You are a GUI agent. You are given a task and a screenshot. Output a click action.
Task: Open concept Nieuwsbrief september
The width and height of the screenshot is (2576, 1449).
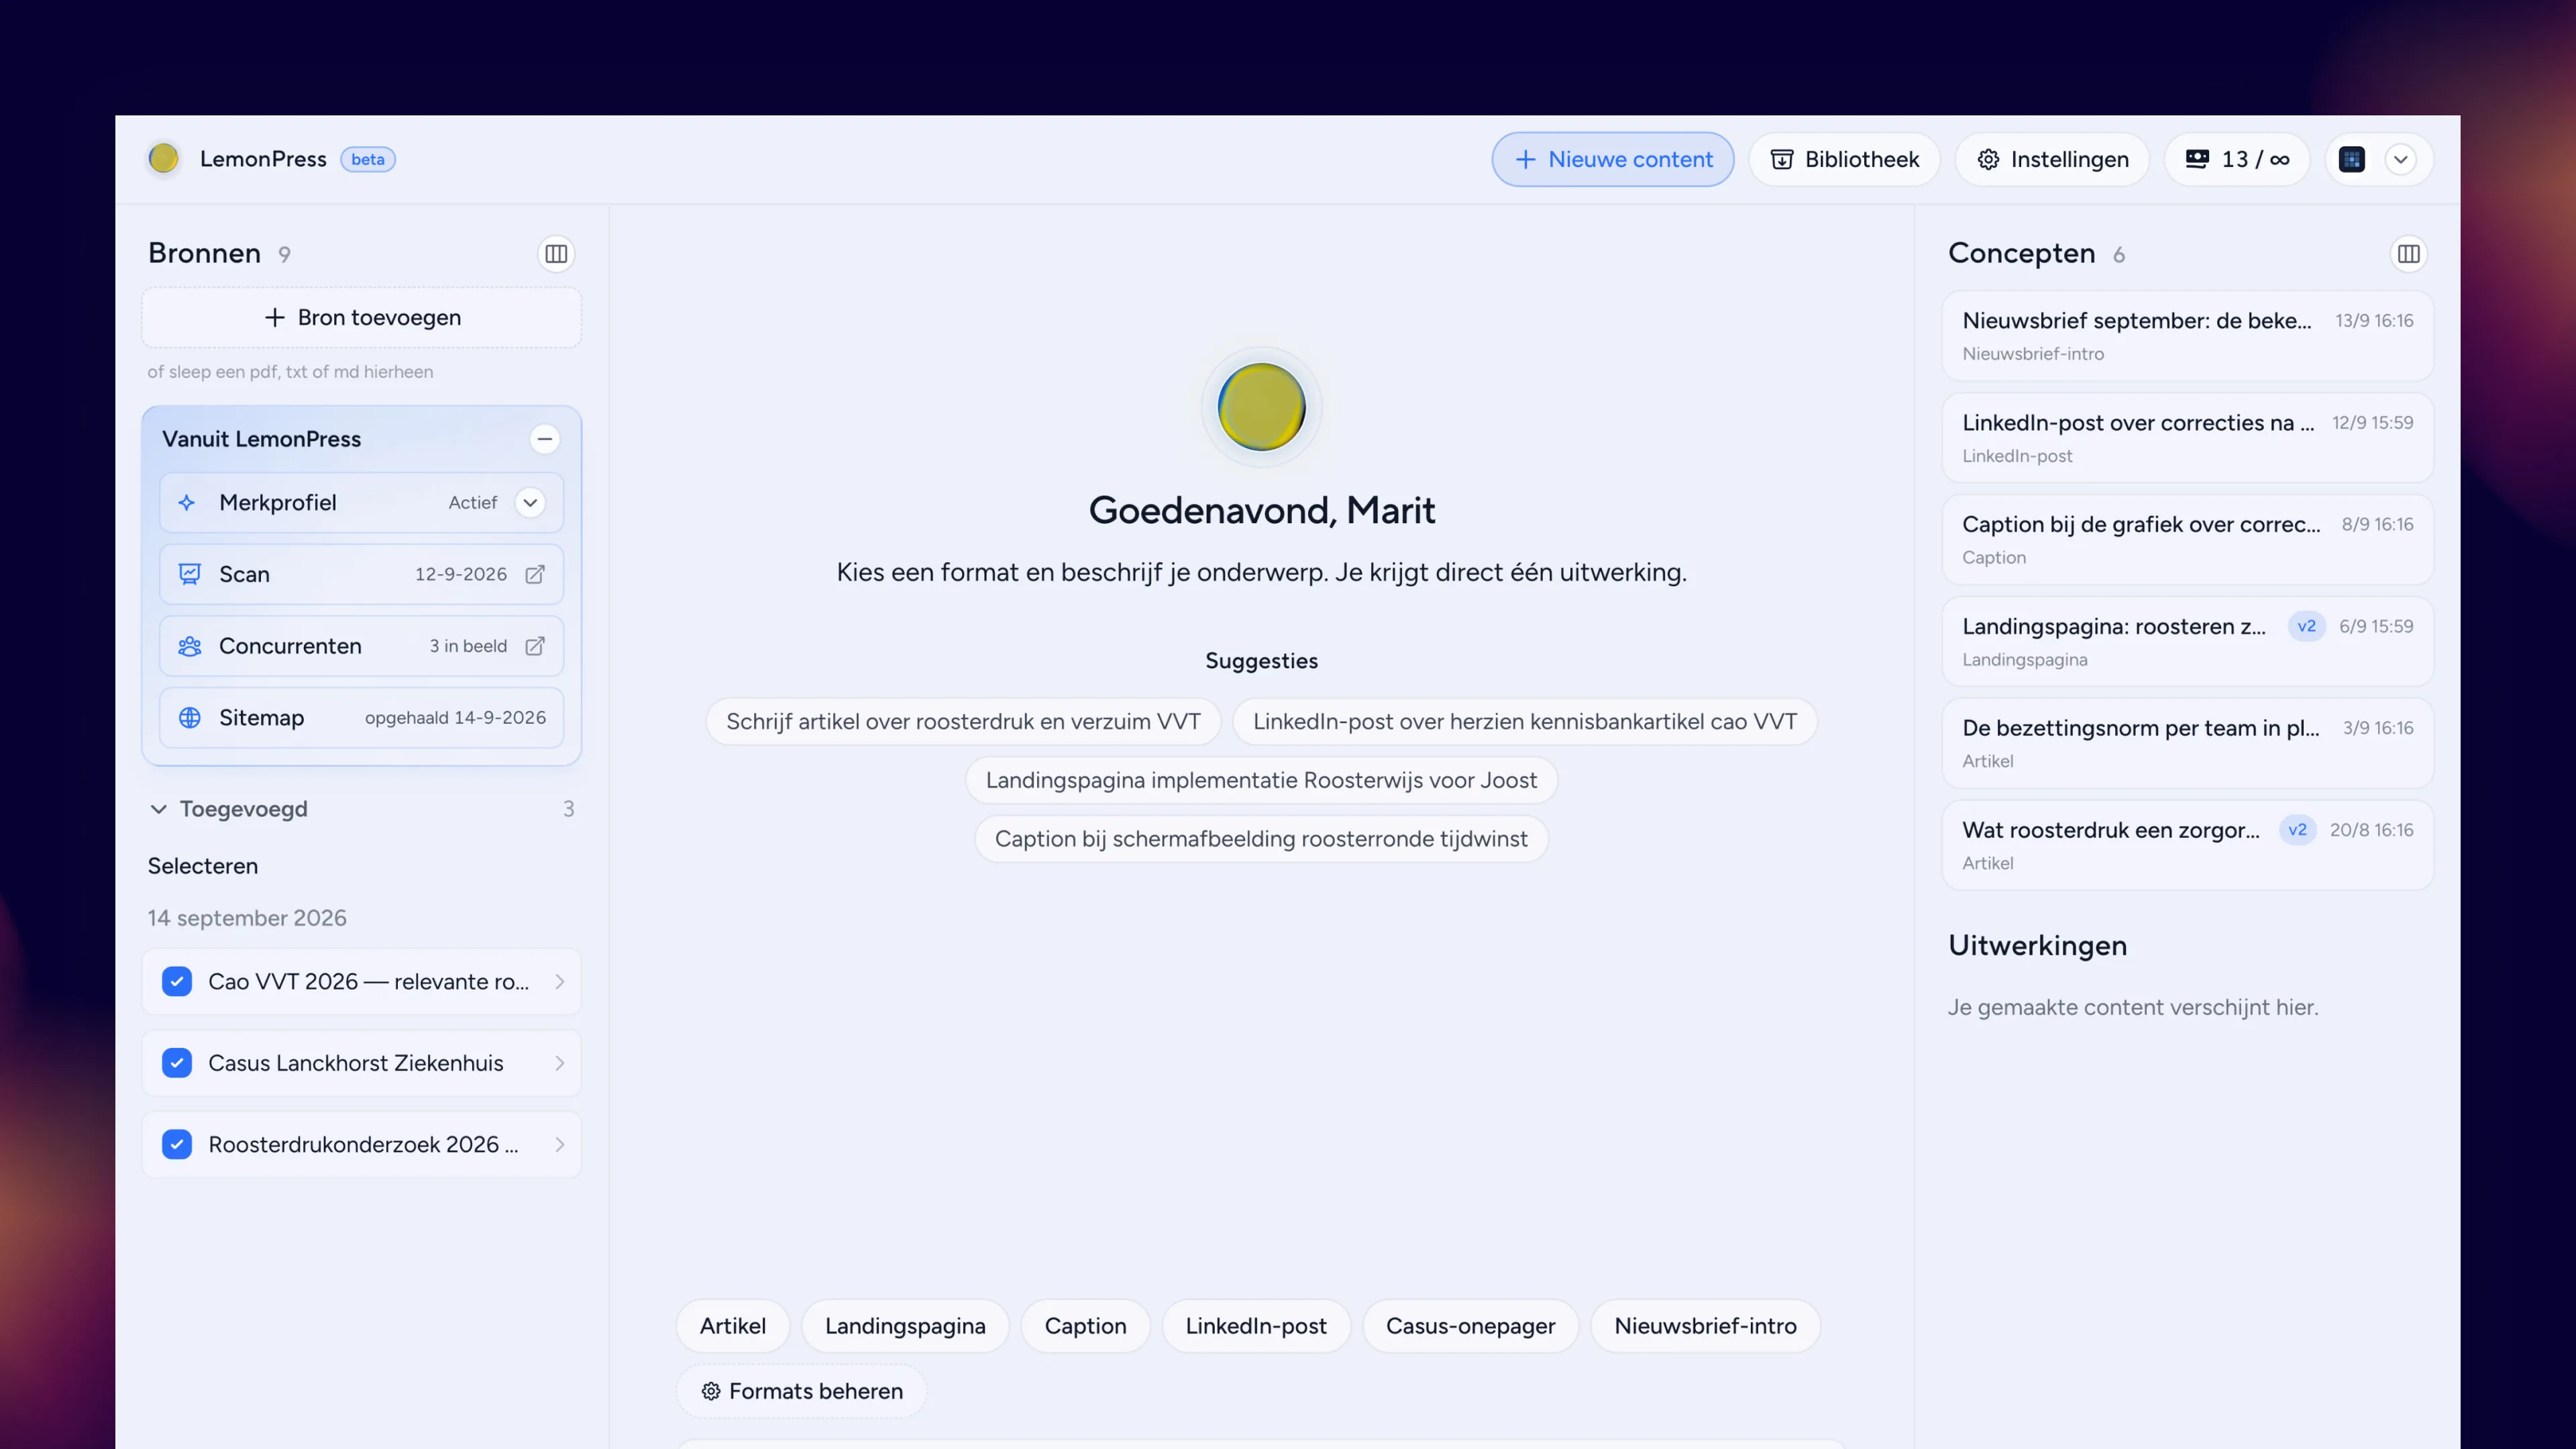[x=2187, y=336]
